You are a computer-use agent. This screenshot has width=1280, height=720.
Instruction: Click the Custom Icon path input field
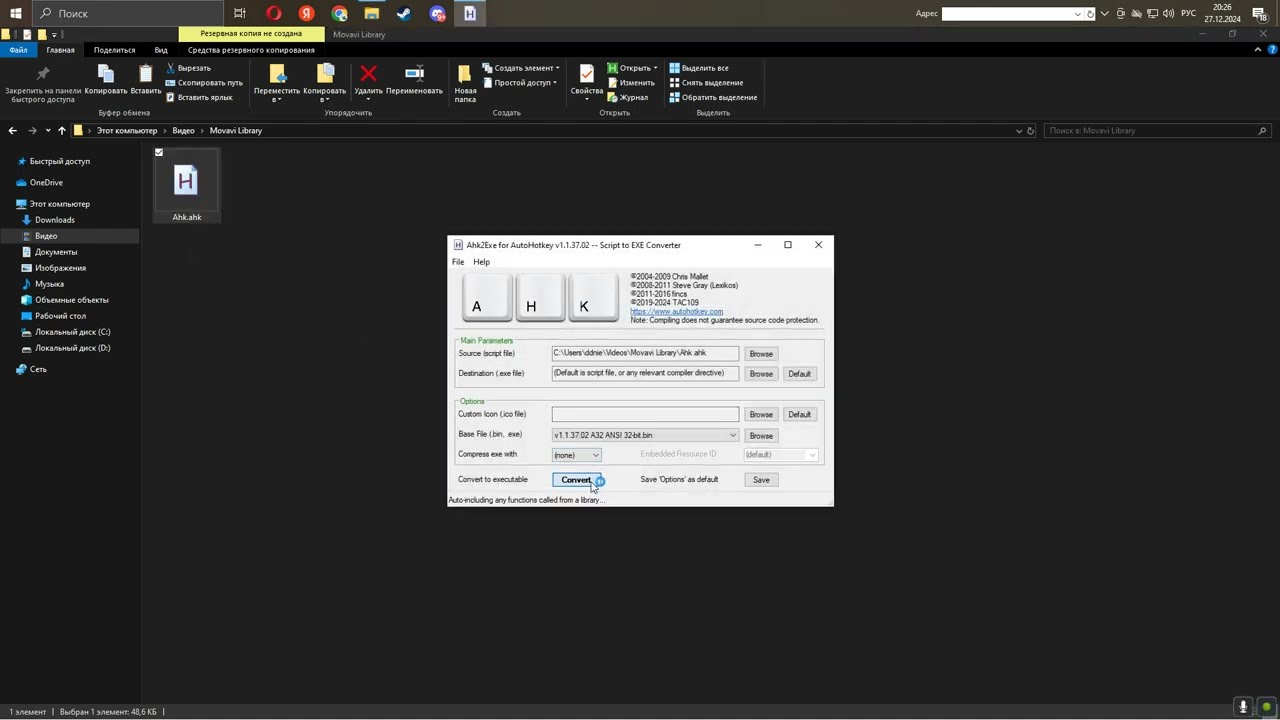pos(645,414)
